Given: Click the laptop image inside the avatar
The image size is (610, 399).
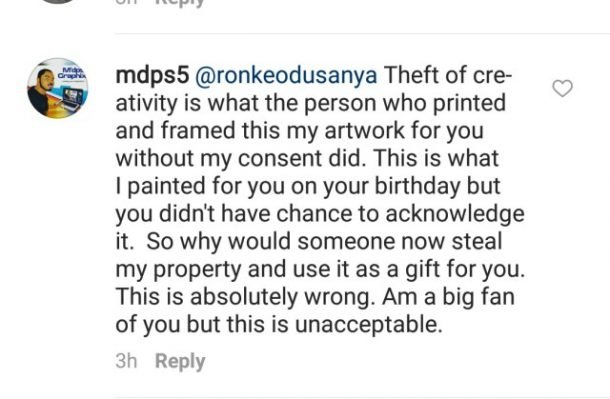Looking at the screenshot, I should coord(72,99).
